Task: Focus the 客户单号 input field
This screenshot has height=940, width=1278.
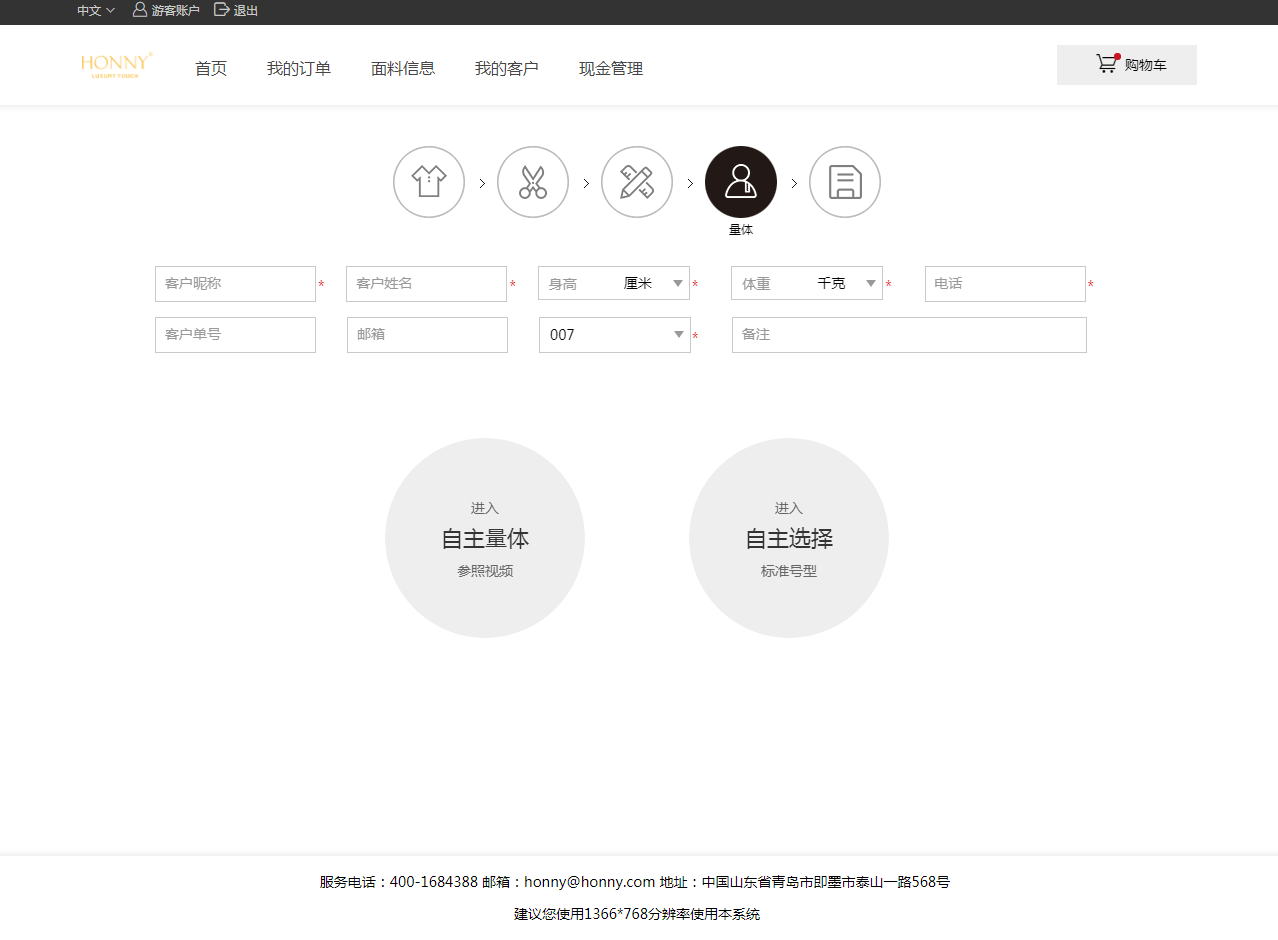Action: 235,335
